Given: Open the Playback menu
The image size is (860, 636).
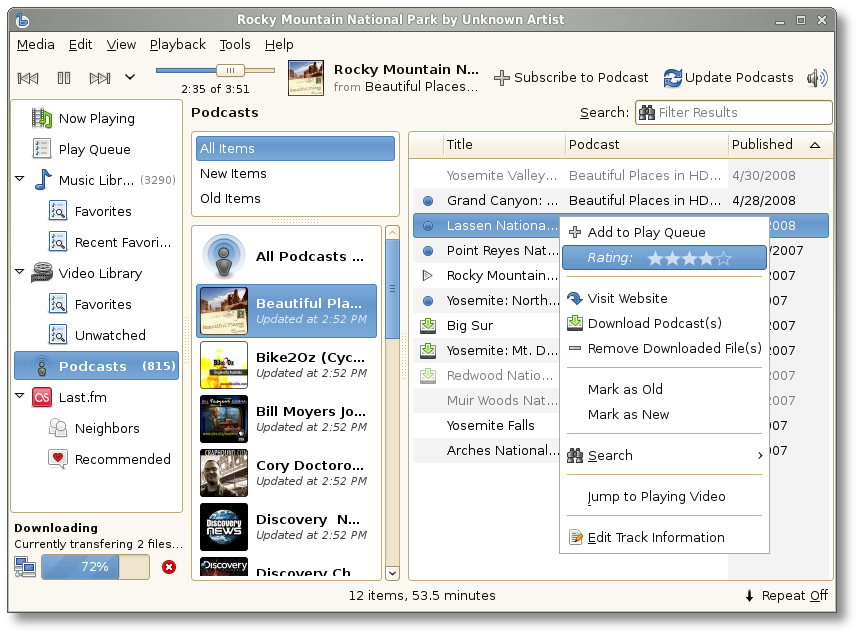Looking at the screenshot, I should 177,44.
